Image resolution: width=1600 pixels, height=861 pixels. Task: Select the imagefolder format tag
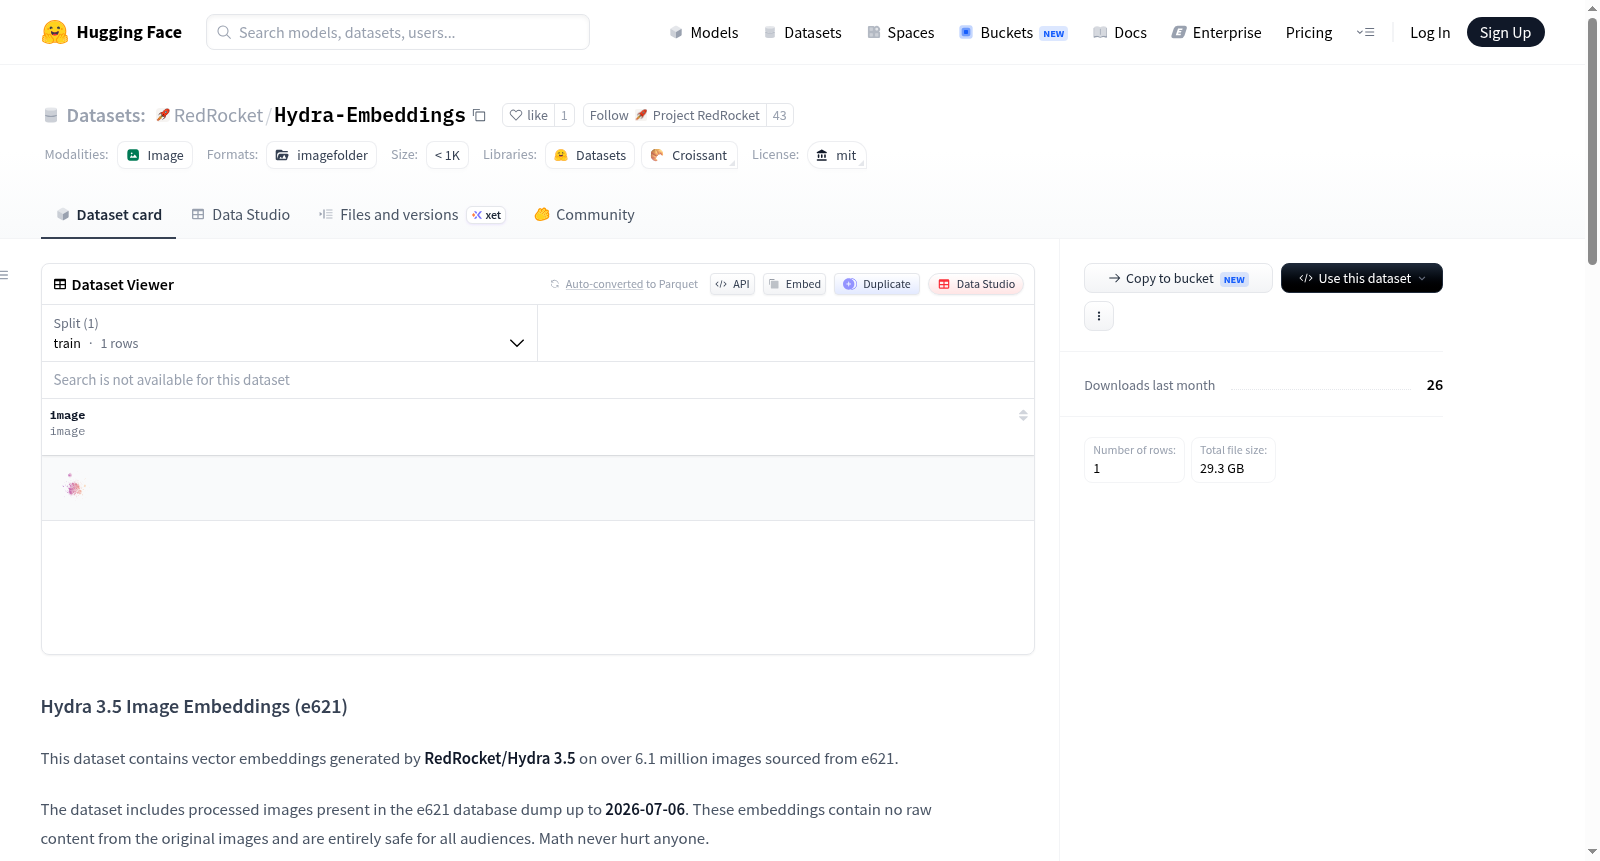pyautogui.click(x=322, y=155)
